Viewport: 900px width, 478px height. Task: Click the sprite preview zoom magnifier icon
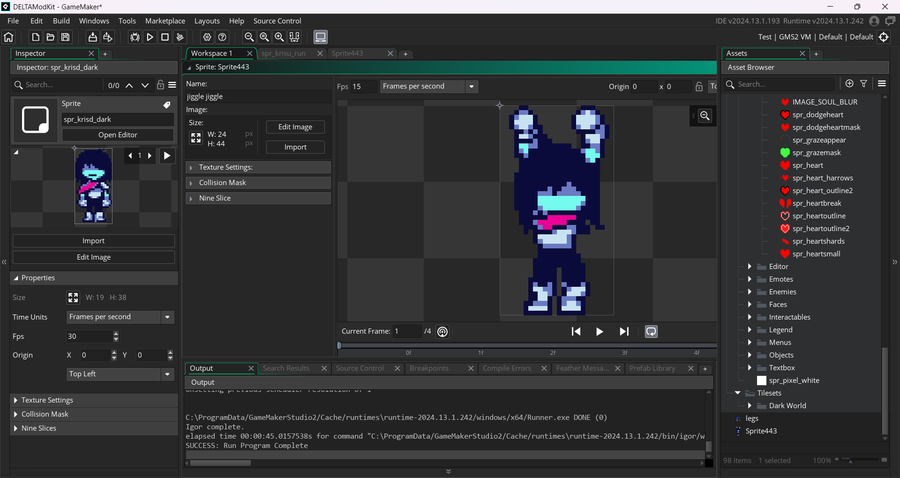pyautogui.click(x=705, y=116)
